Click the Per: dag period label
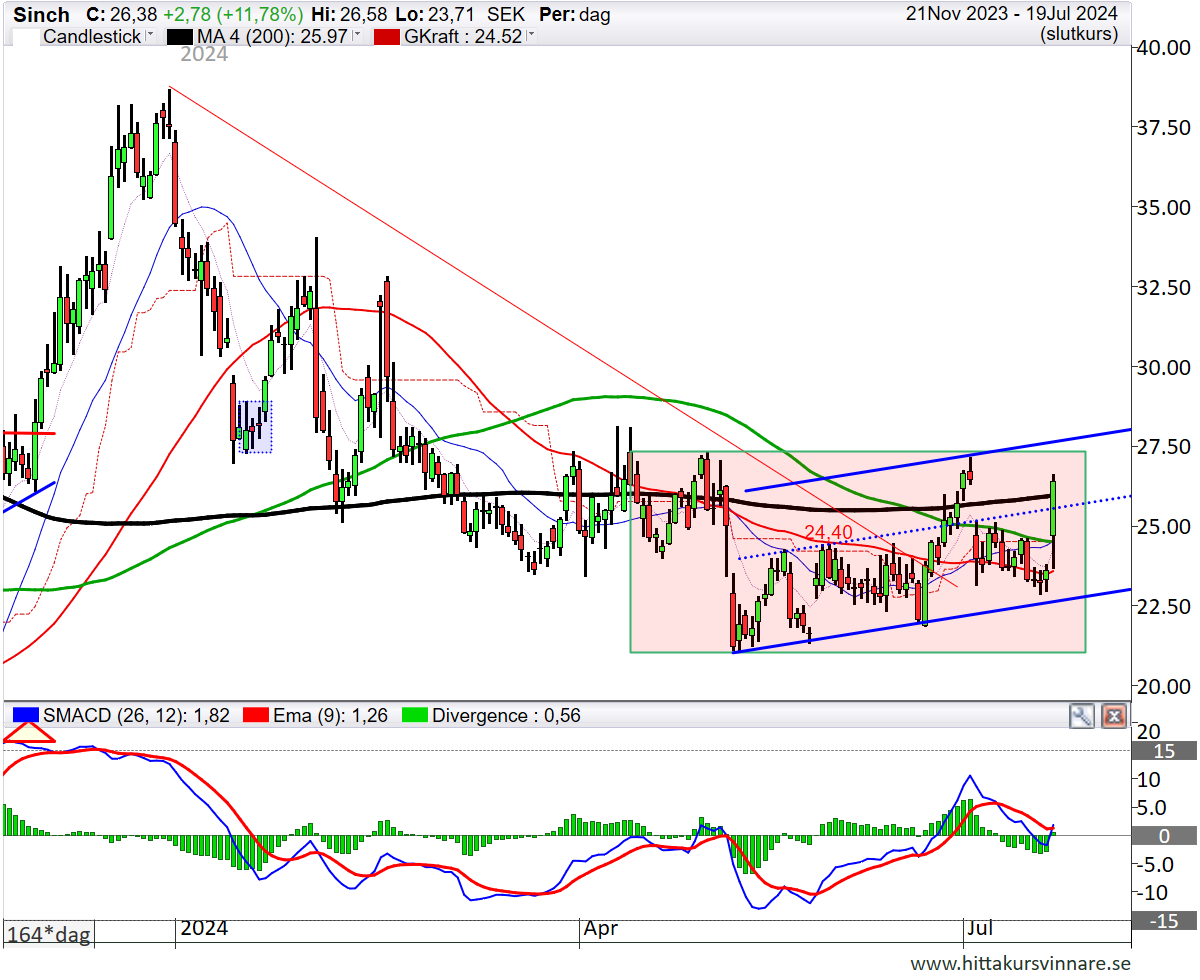 pos(574,14)
